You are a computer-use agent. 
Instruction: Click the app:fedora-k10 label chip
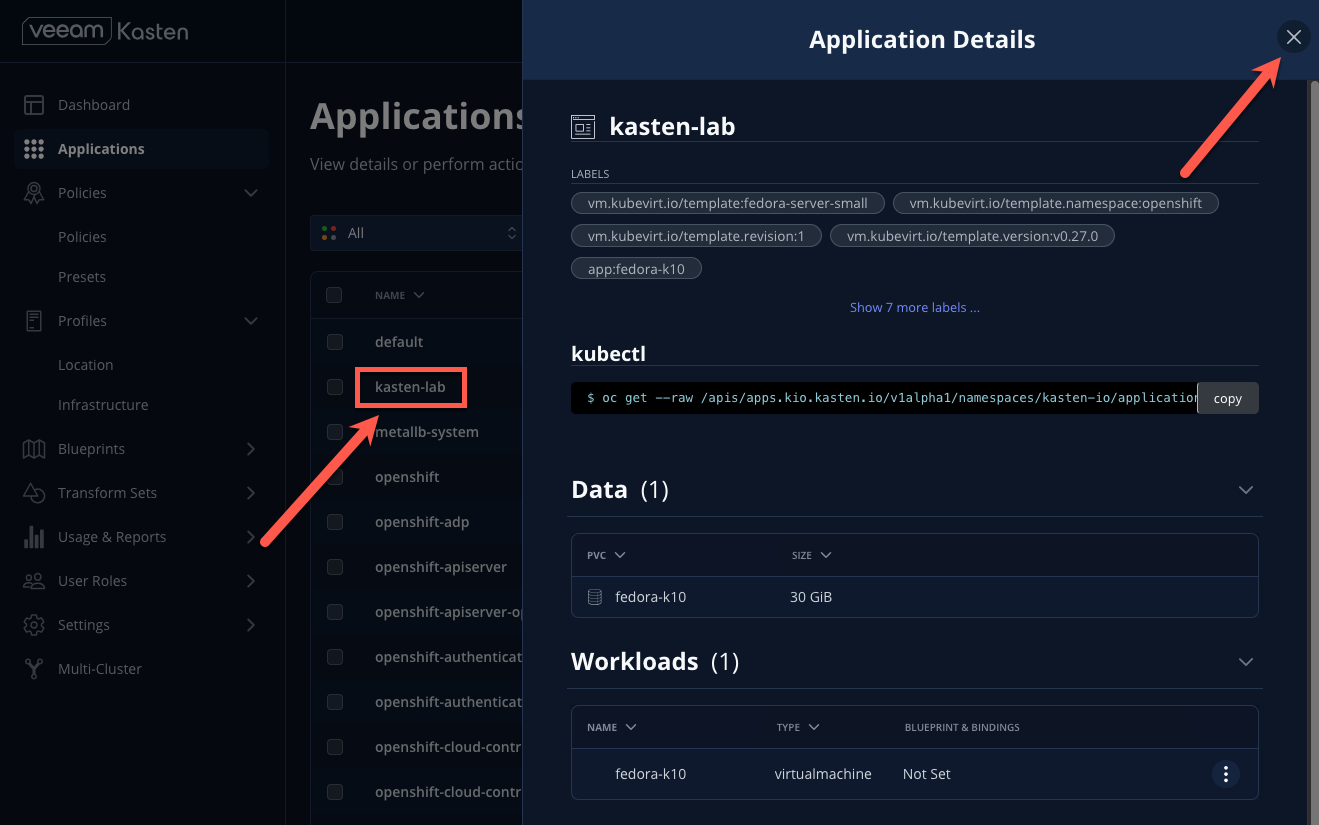pos(636,268)
